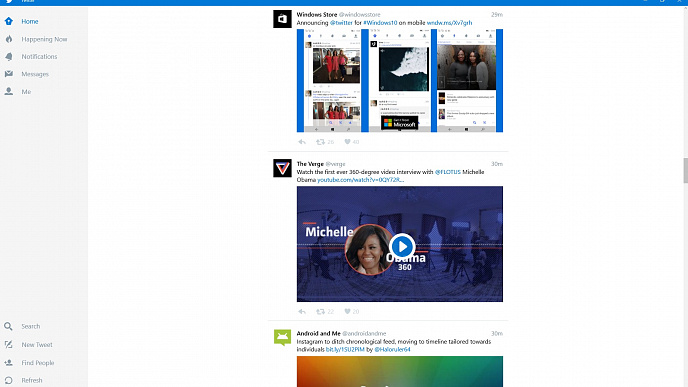Retweet the Windows Store tweet
Image resolution: width=688 pixels, height=387 pixels.
point(321,142)
